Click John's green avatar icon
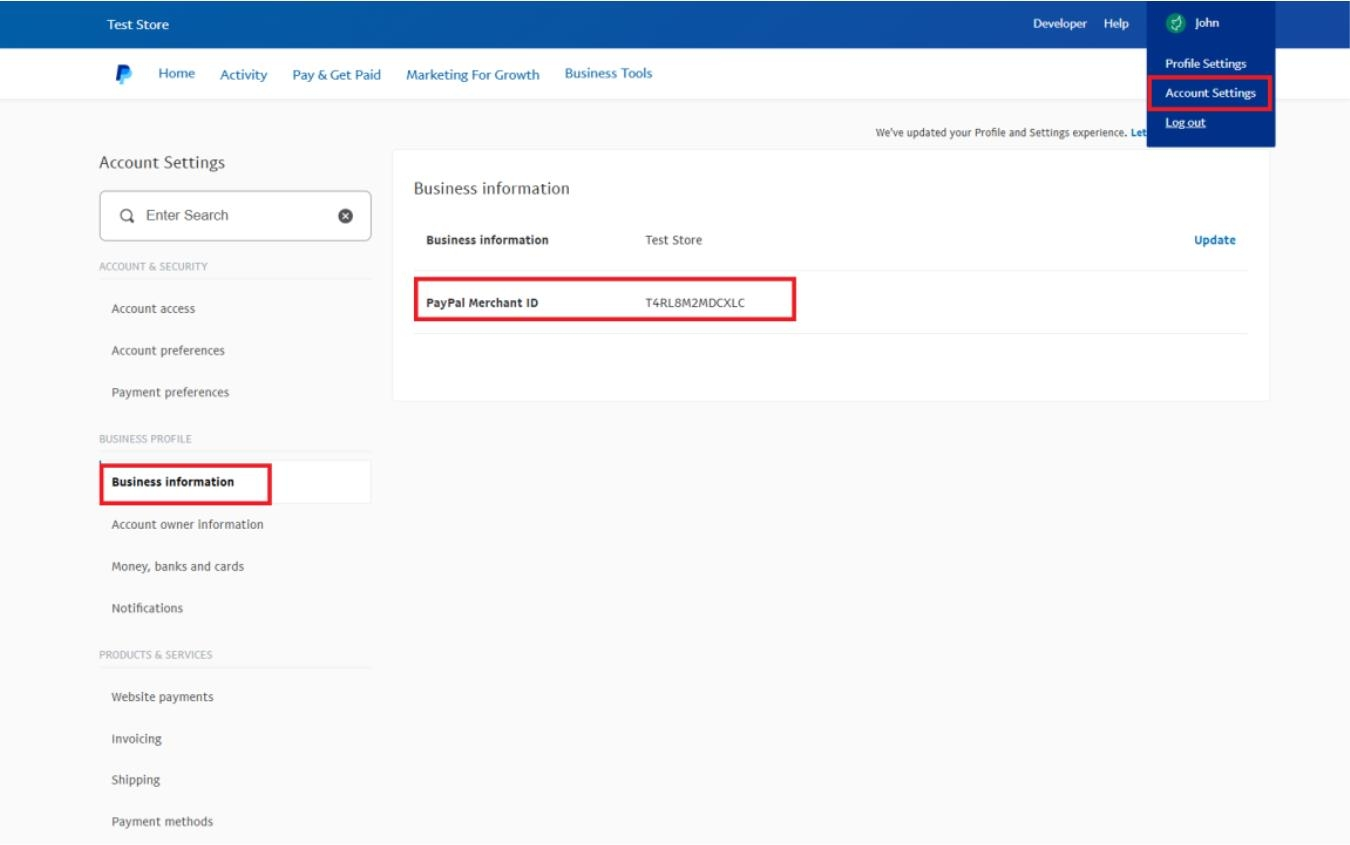This screenshot has height=845, width=1350. click(x=1177, y=23)
